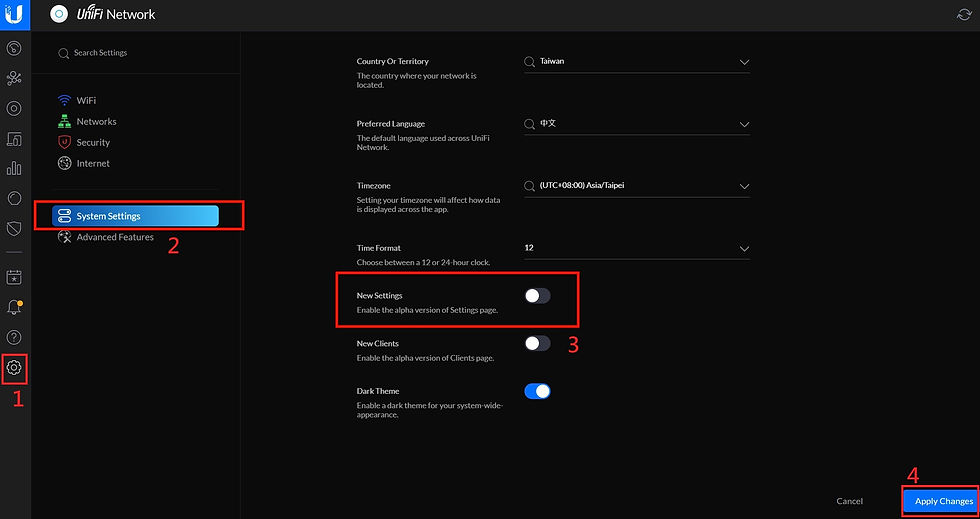Open the Dashboard icon in sidebar
The width and height of the screenshot is (980, 519).
[14, 48]
